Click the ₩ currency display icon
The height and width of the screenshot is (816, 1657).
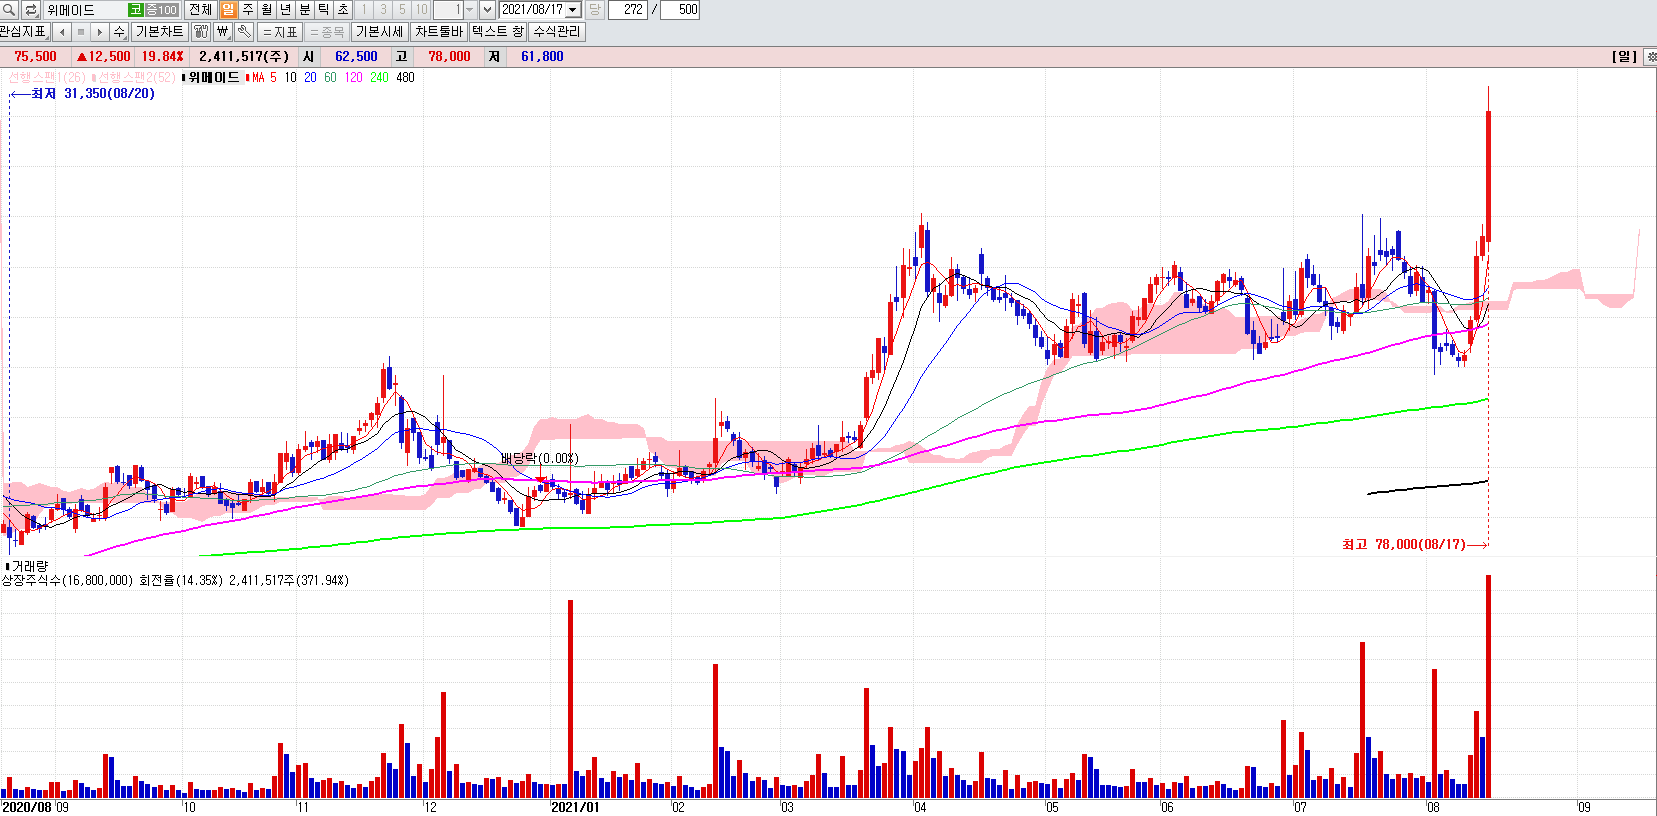[x=223, y=32]
